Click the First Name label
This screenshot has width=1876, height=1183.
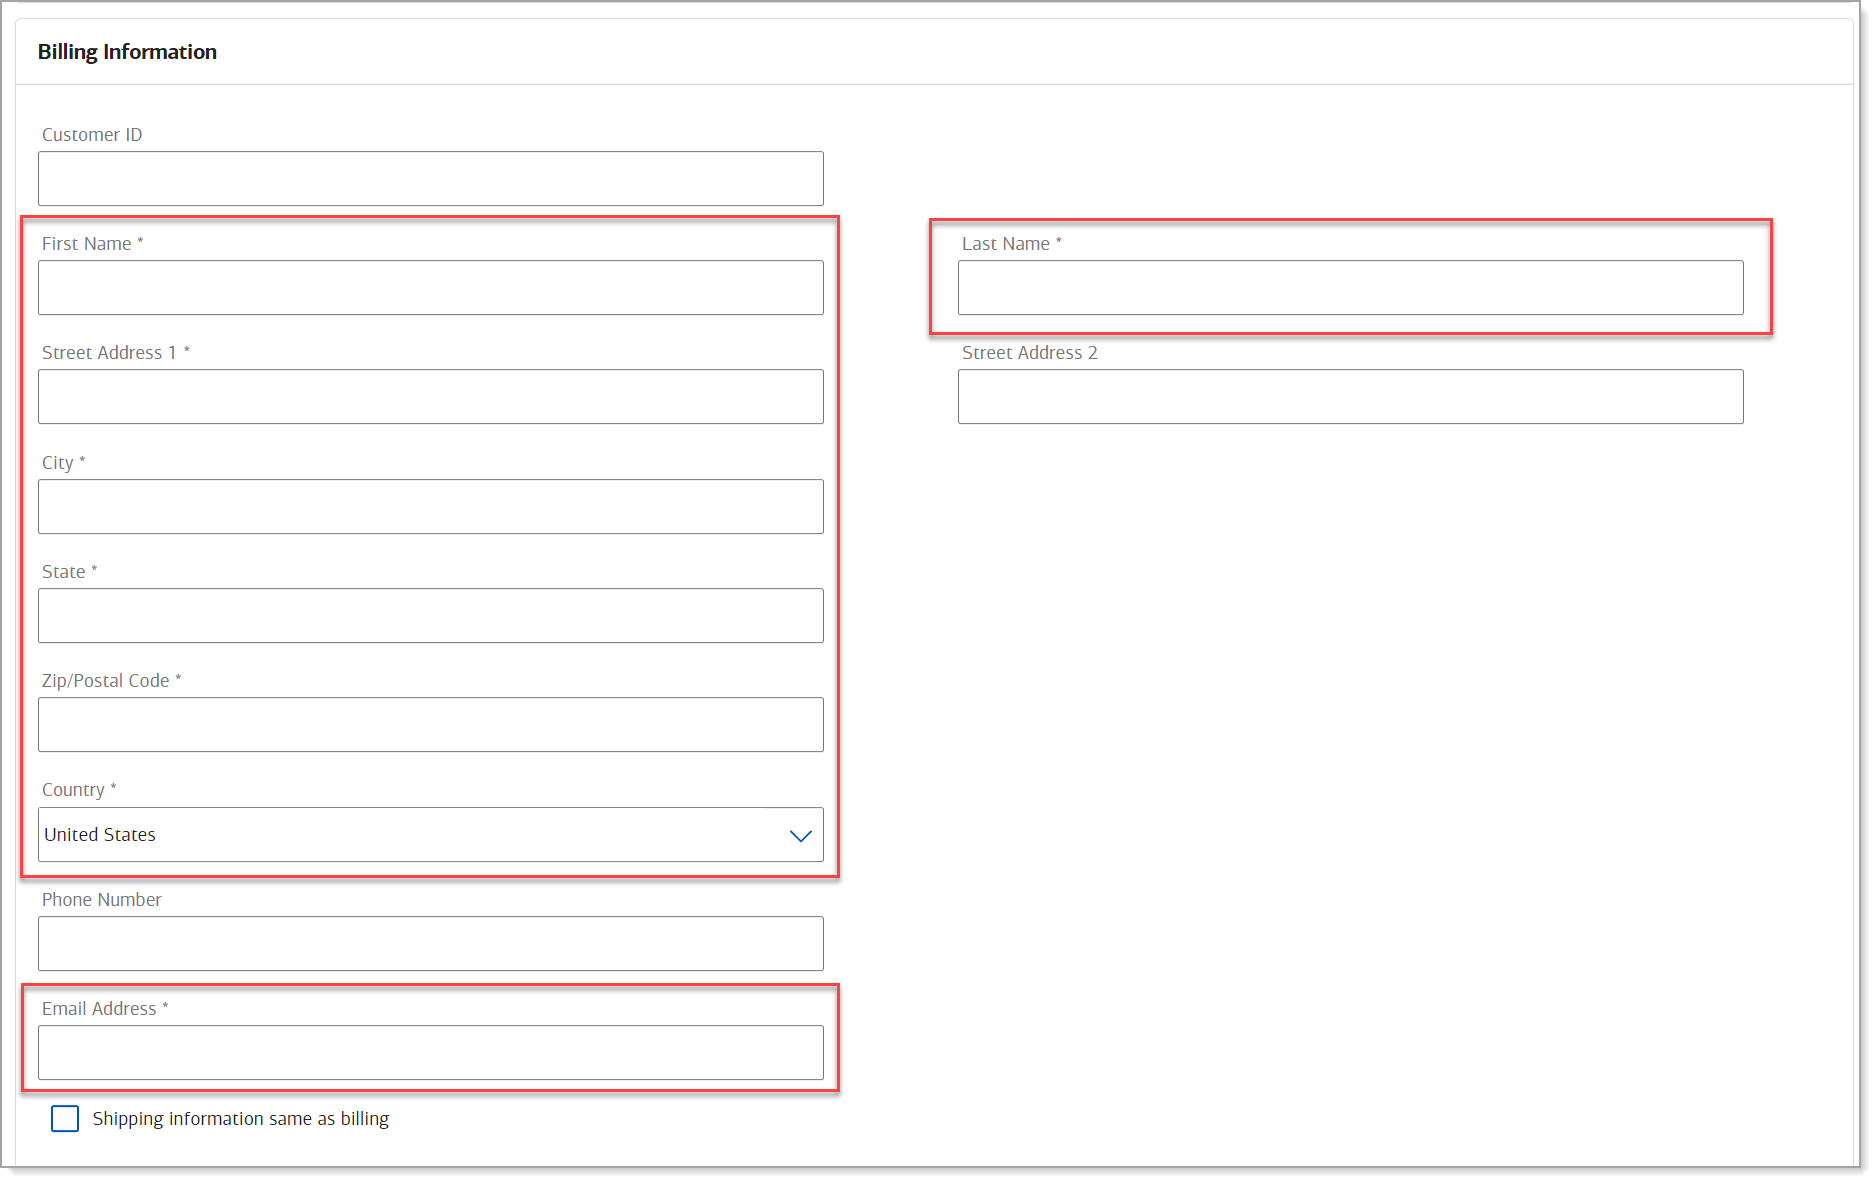87,243
